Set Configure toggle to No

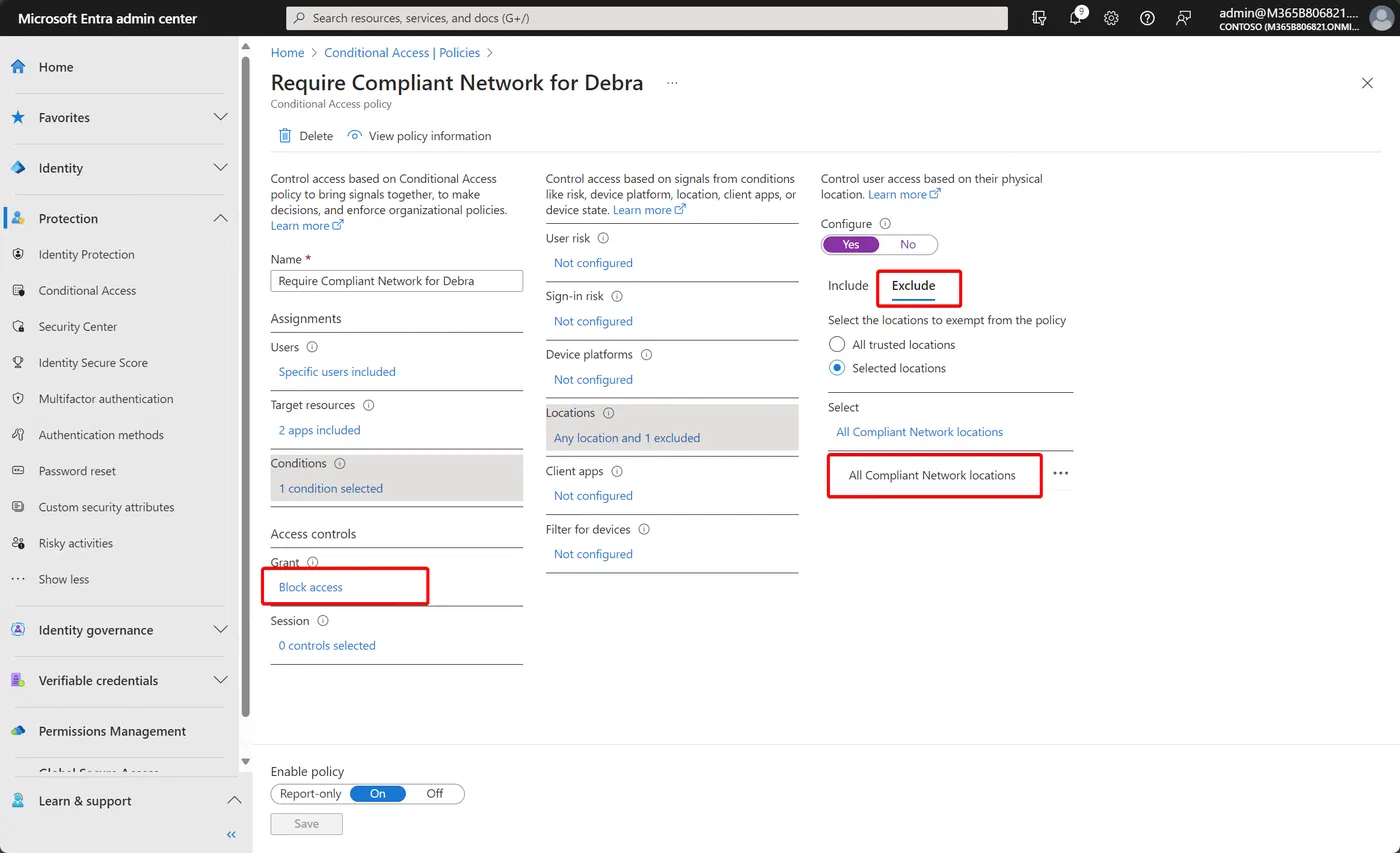click(x=908, y=245)
